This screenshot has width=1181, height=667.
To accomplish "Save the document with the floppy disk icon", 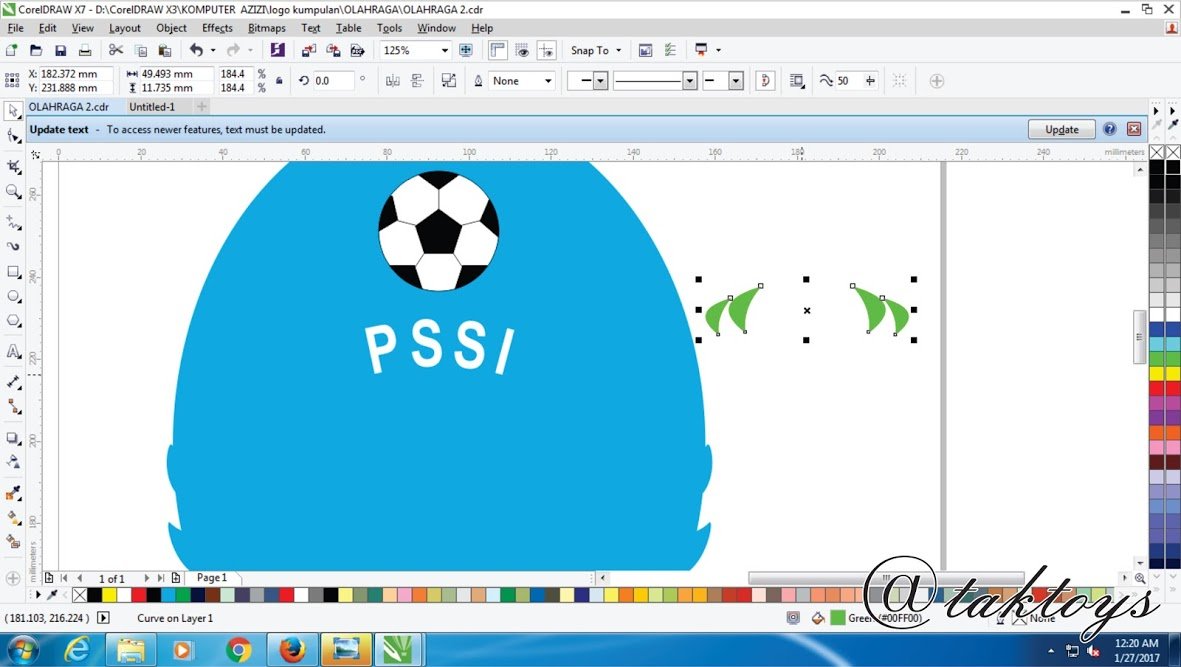I will (60, 50).
